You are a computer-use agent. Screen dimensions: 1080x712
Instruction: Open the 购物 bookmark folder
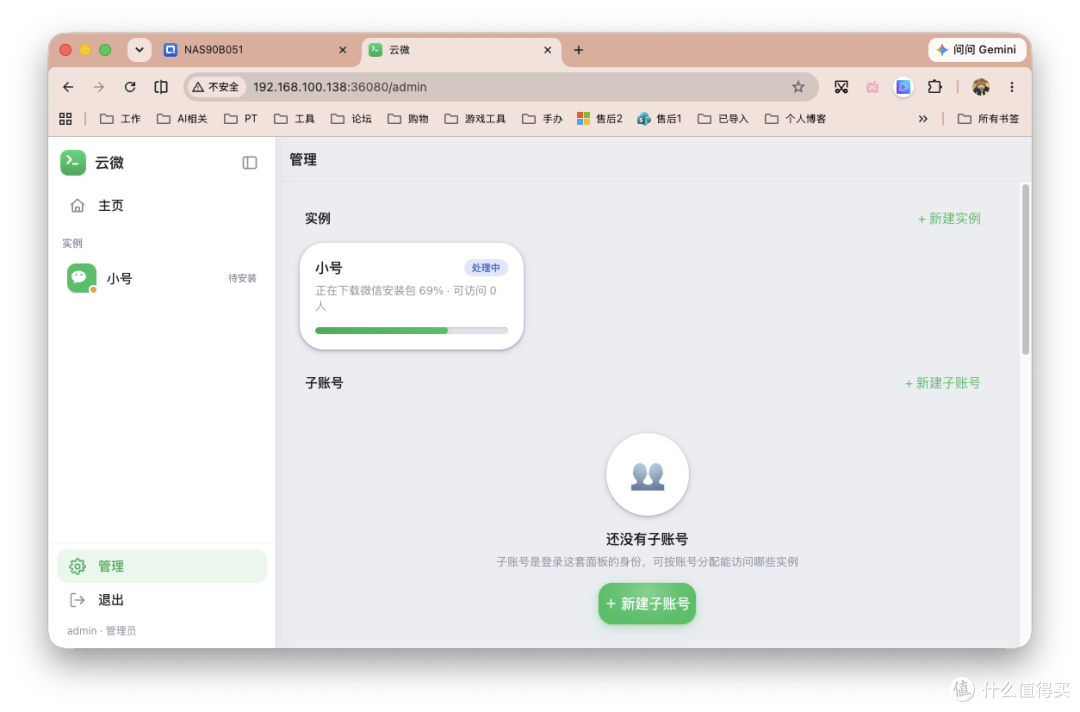408,118
